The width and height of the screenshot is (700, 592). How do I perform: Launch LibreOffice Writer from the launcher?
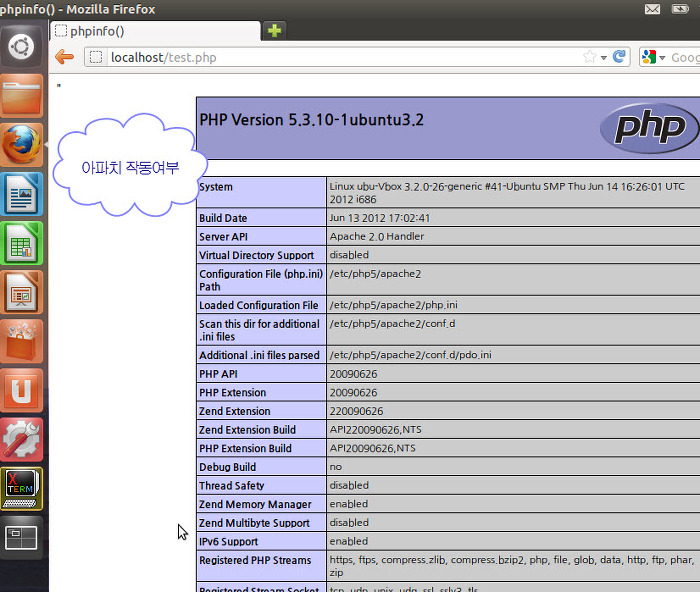(23, 193)
